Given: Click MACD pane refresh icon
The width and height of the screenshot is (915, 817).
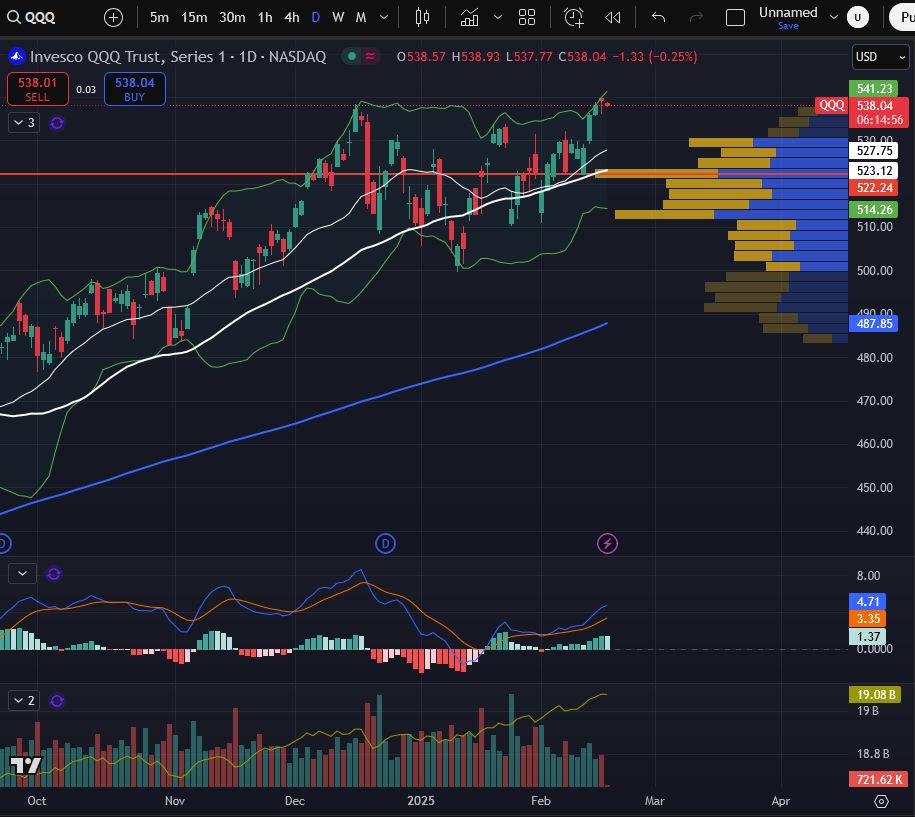Looking at the screenshot, I should 54,574.
